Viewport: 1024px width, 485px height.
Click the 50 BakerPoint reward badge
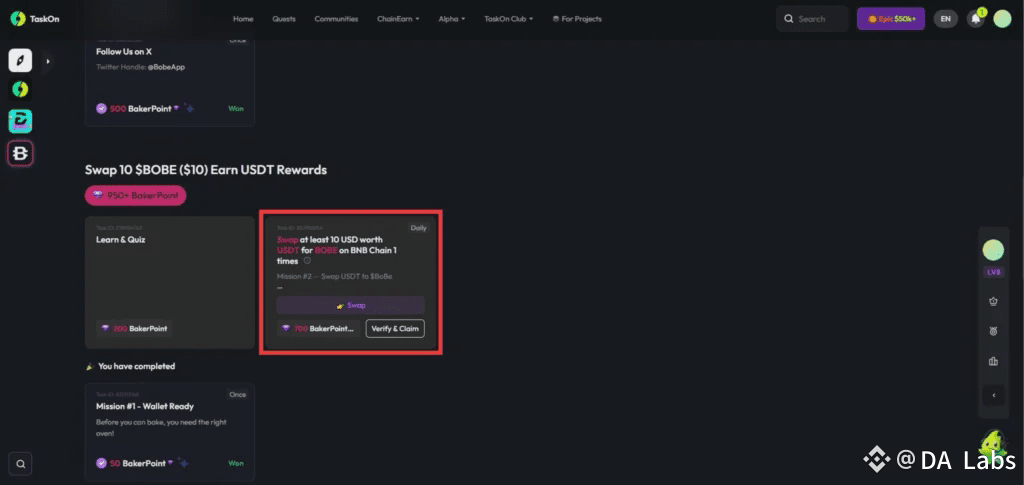click(134, 463)
